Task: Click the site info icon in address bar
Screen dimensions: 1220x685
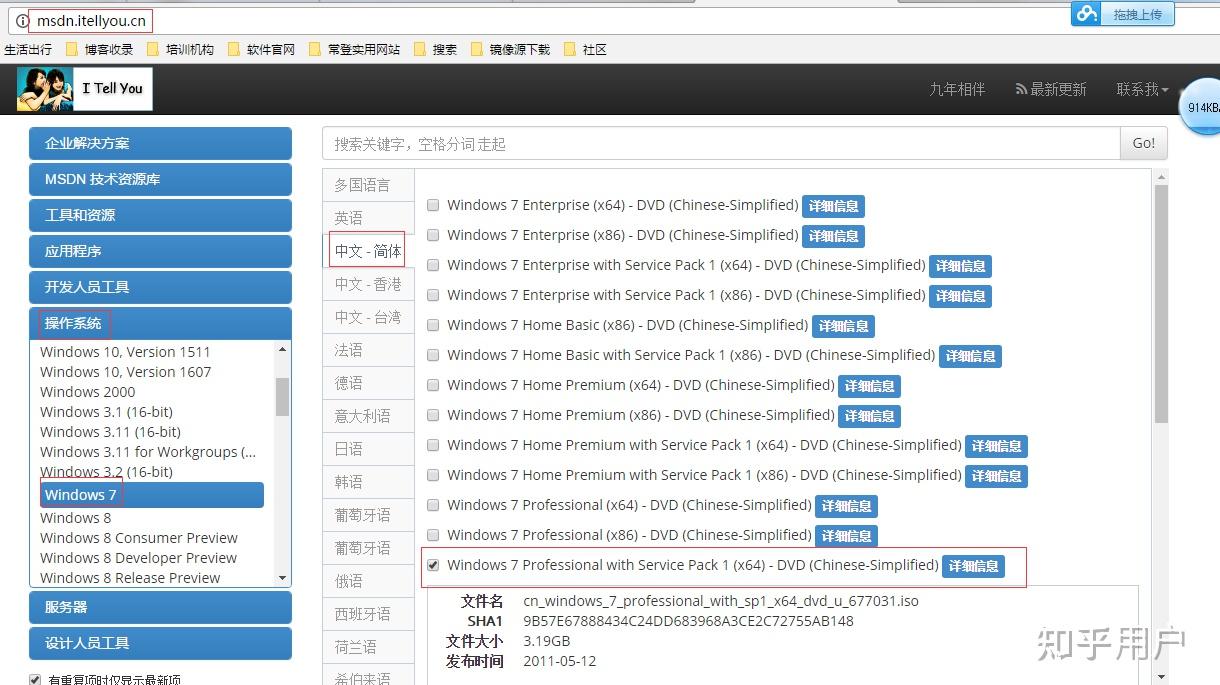Action: coord(22,20)
